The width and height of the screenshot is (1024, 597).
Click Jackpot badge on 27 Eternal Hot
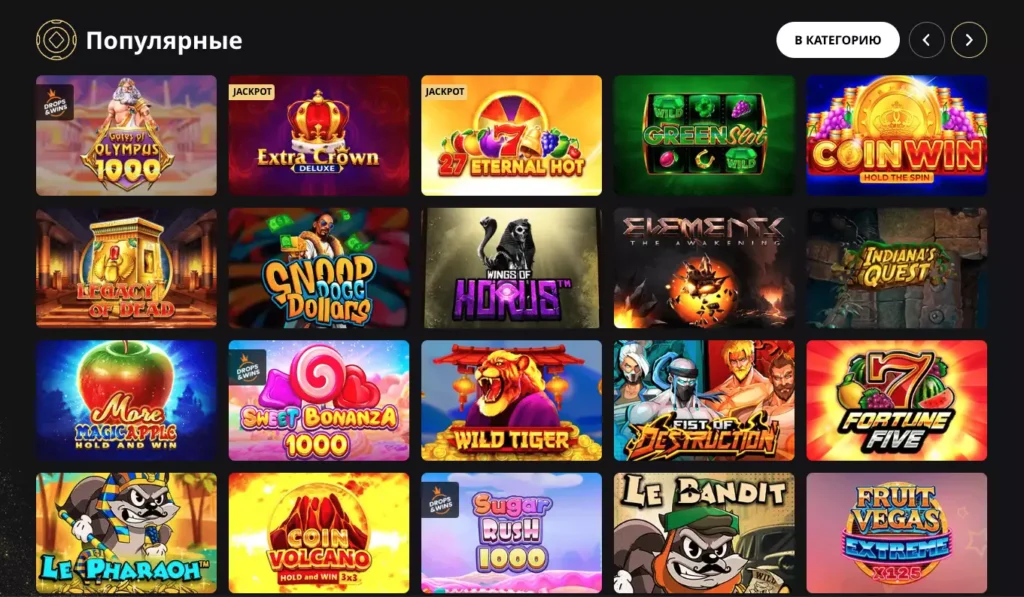pos(445,91)
